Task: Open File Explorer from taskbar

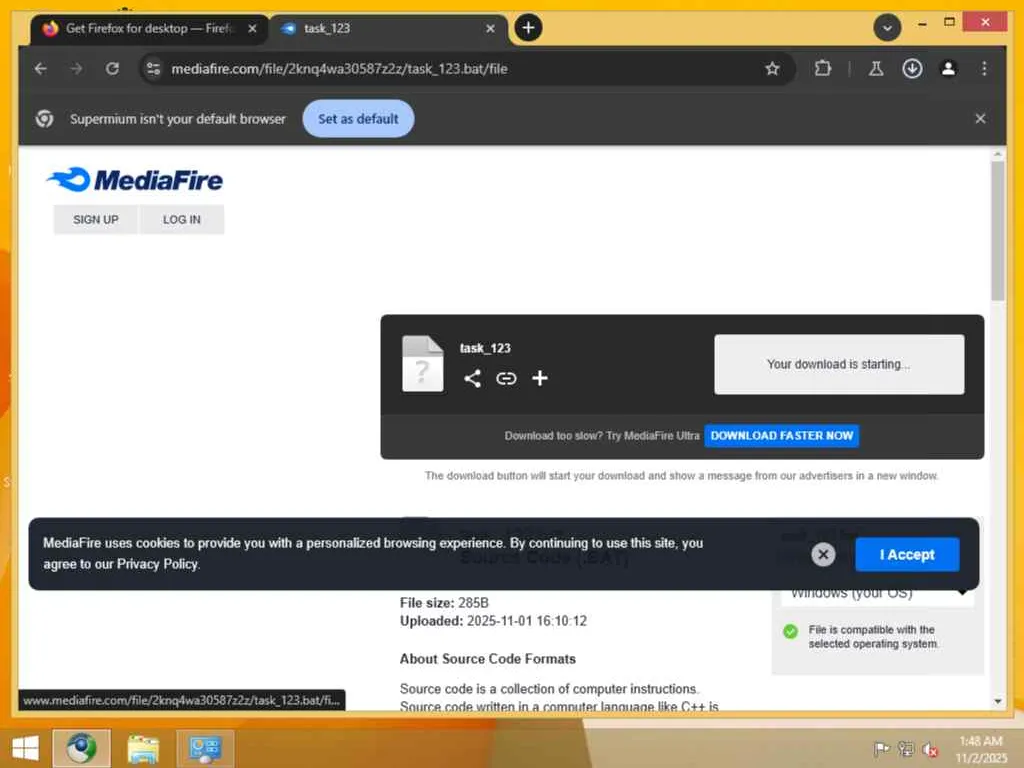Action: tap(144, 748)
